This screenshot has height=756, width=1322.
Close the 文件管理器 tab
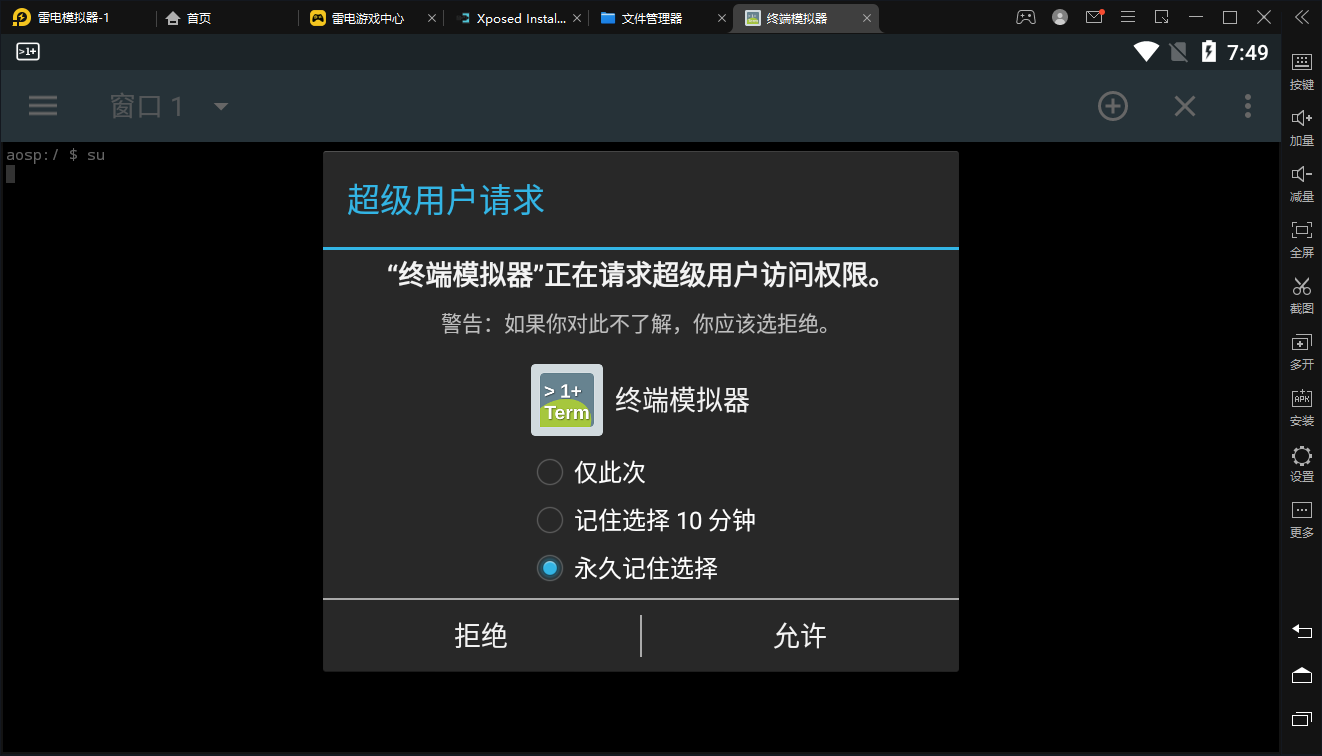tap(722, 18)
